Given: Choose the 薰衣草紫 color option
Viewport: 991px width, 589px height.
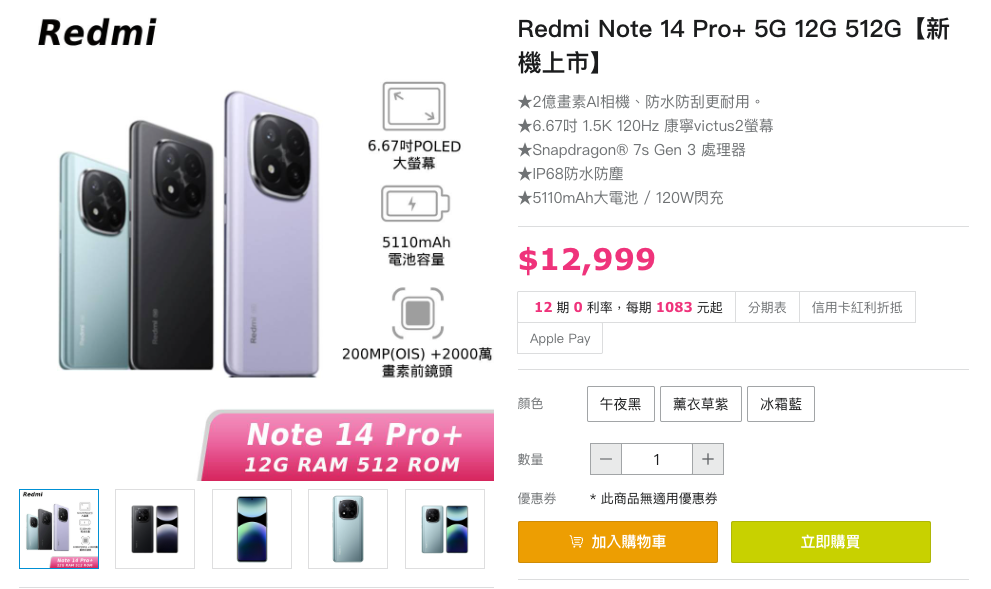Looking at the screenshot, I should coord(700,404).
